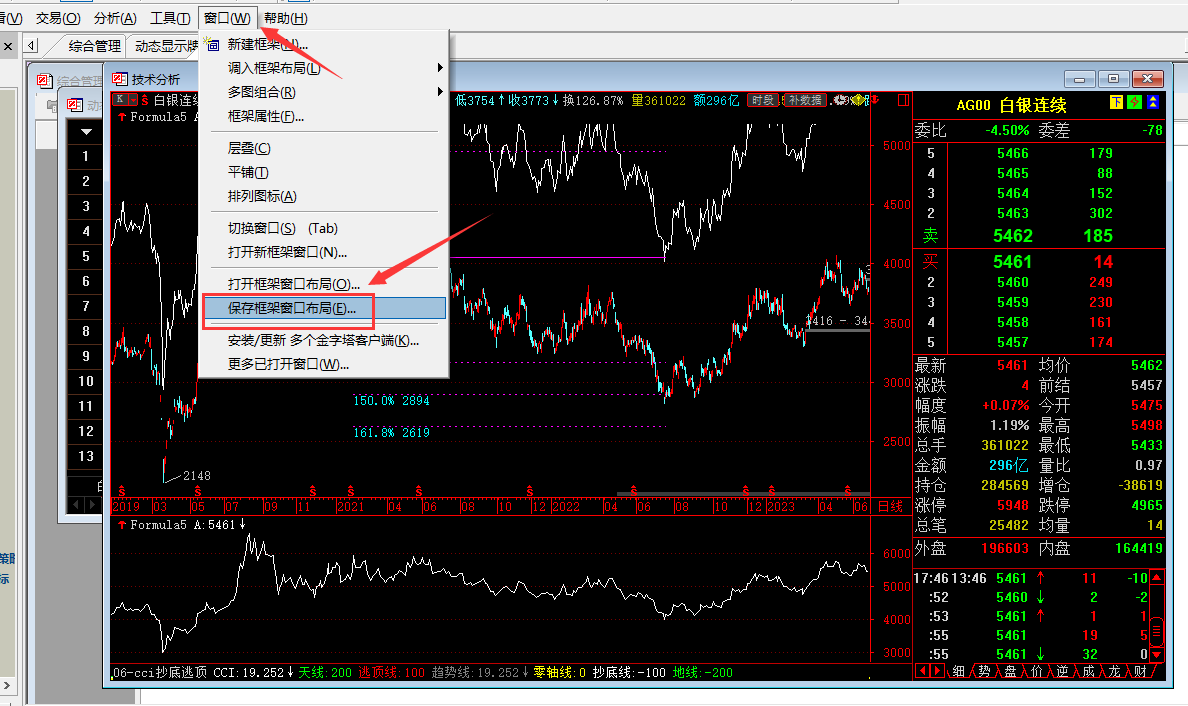Click the green lightning trade icon
This screenshot has width=1188, height=706.
[x=1134, y=102]
